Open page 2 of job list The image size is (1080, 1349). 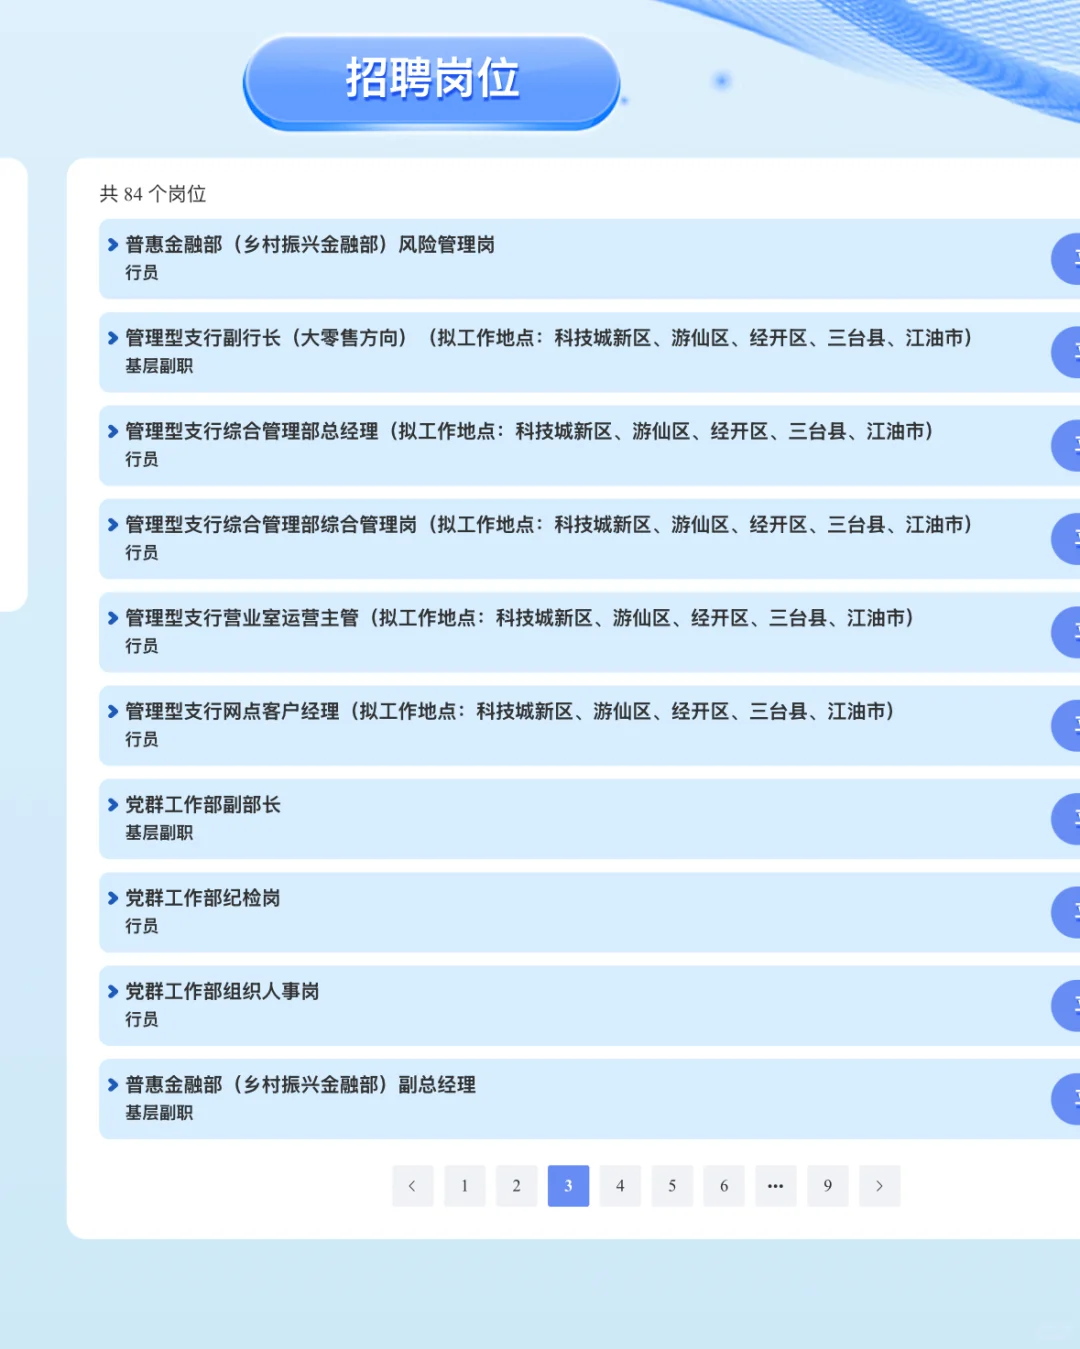click(x=516, y=1186)
